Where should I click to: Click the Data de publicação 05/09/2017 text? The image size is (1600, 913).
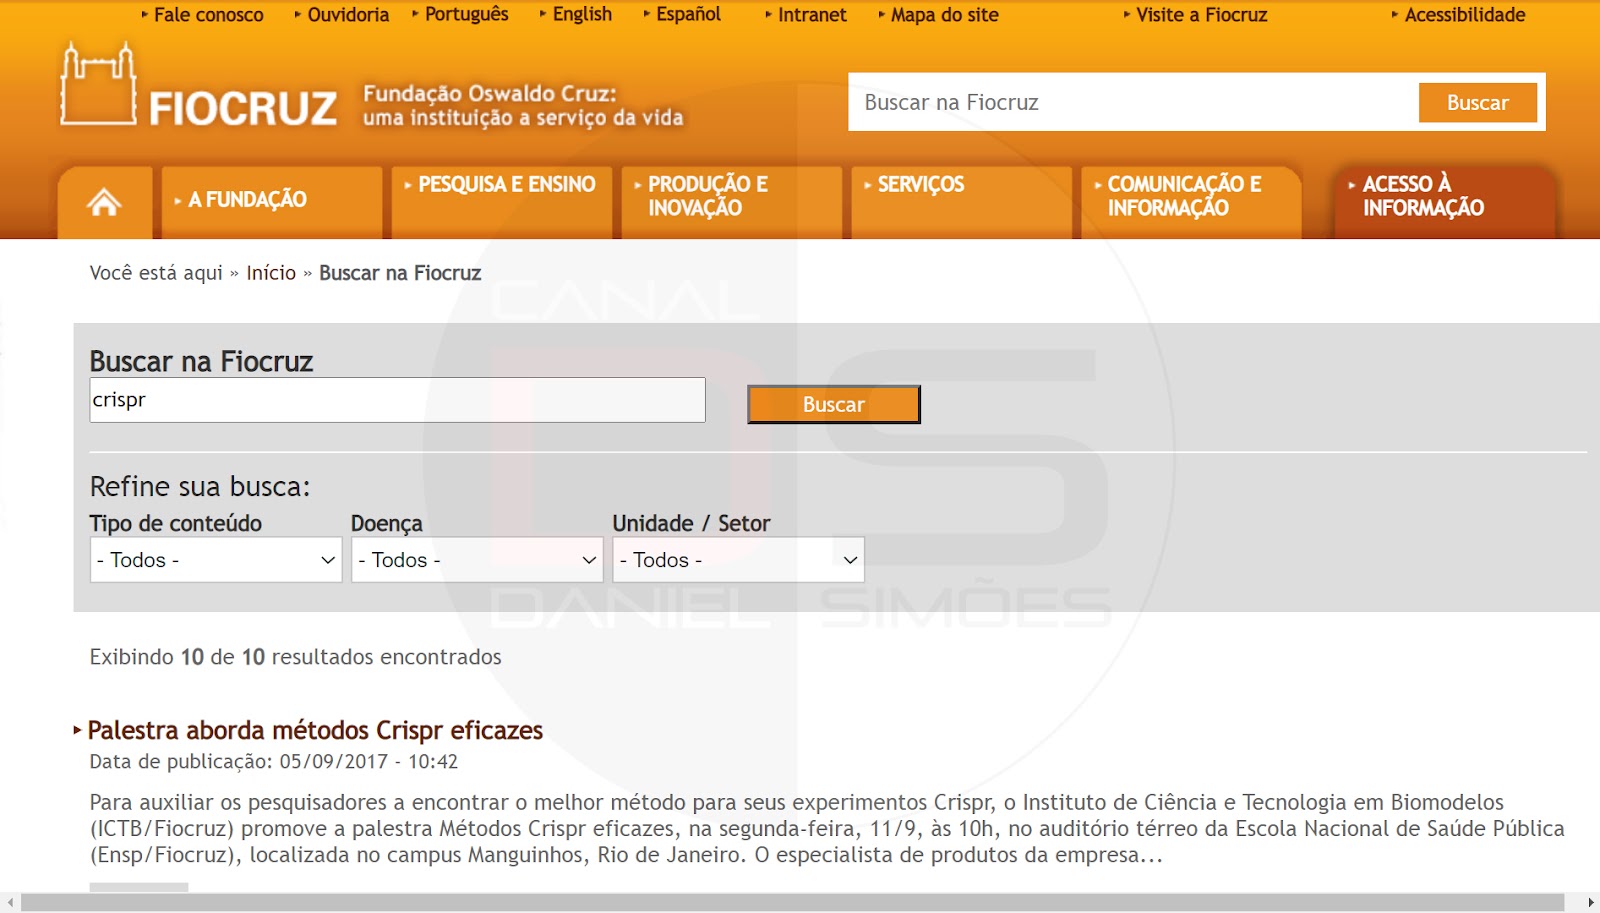[274, 762]
